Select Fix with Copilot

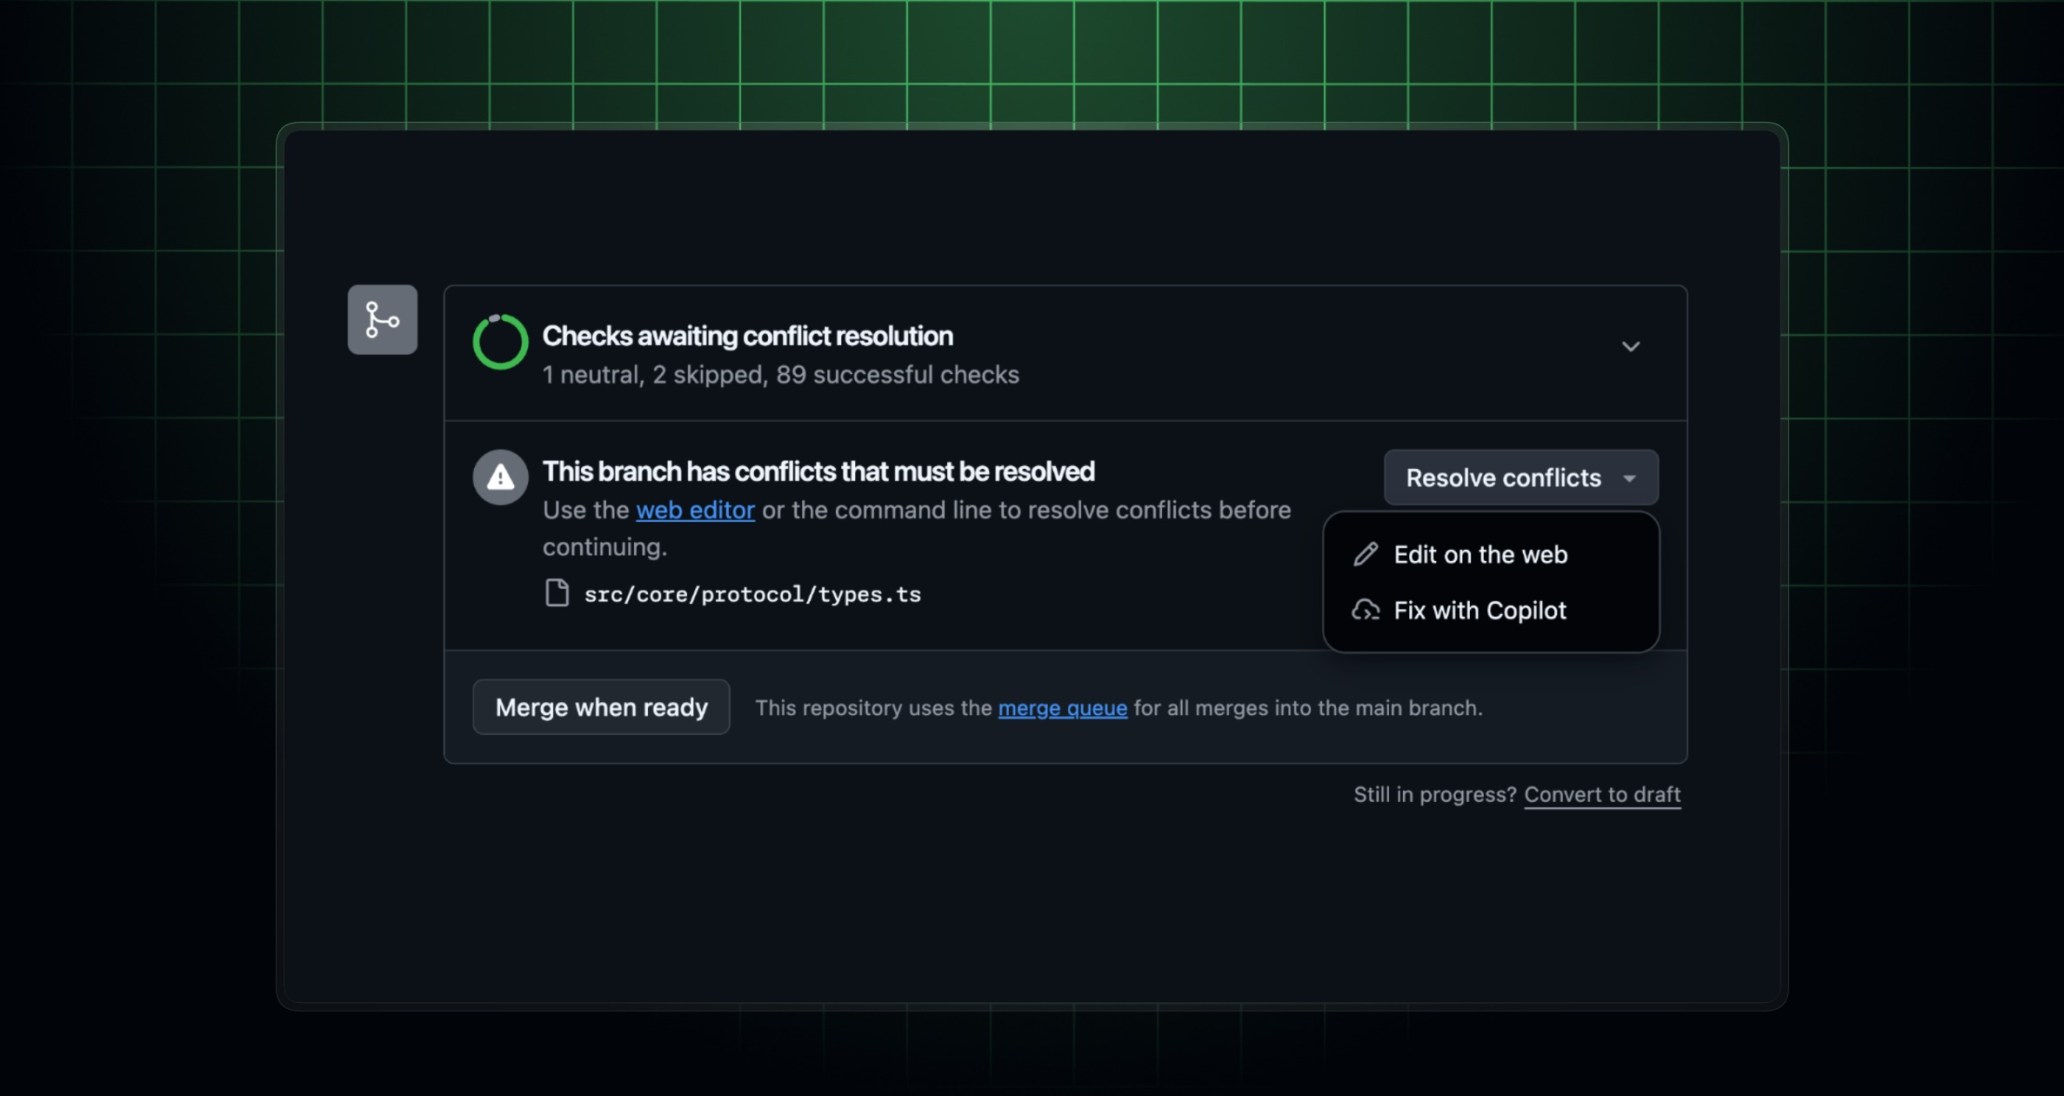click(x=1480, y=610)
